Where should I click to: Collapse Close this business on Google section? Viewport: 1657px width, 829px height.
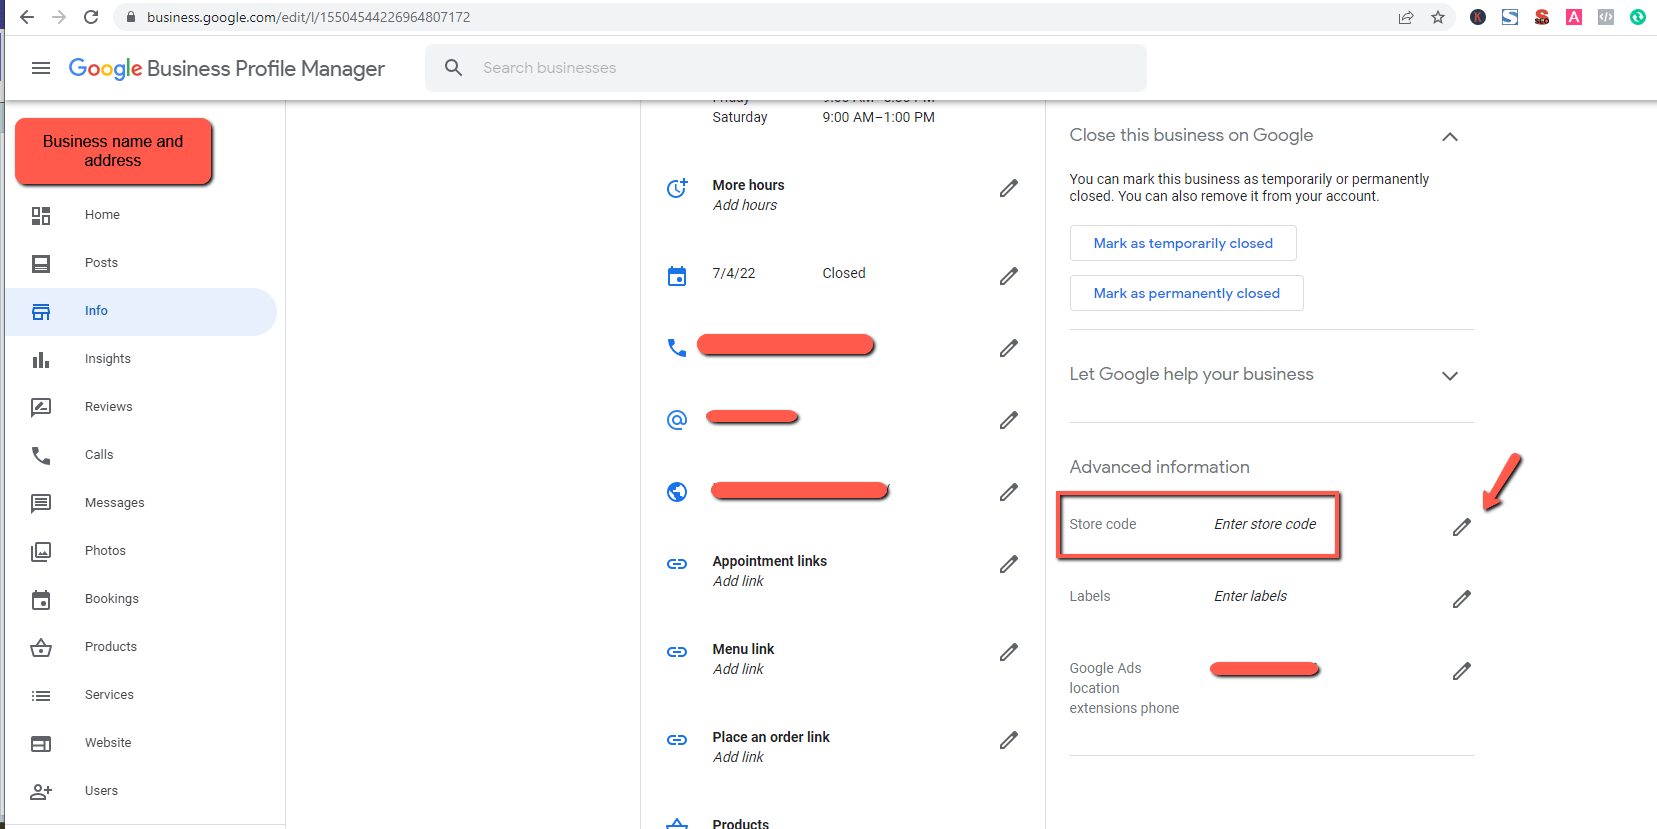coord(1450,136)
